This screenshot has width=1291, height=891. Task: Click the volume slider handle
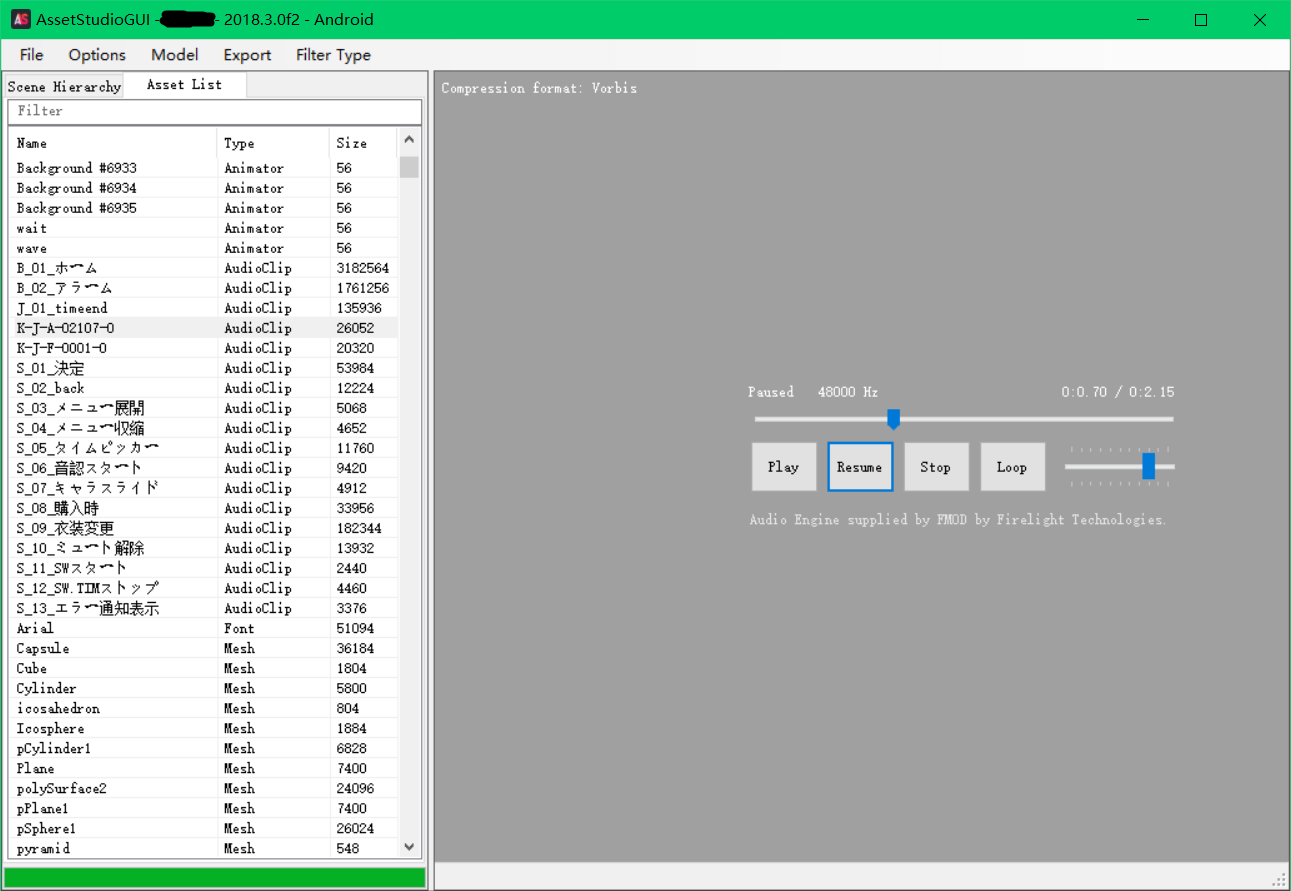click(x=1149, y=466)
